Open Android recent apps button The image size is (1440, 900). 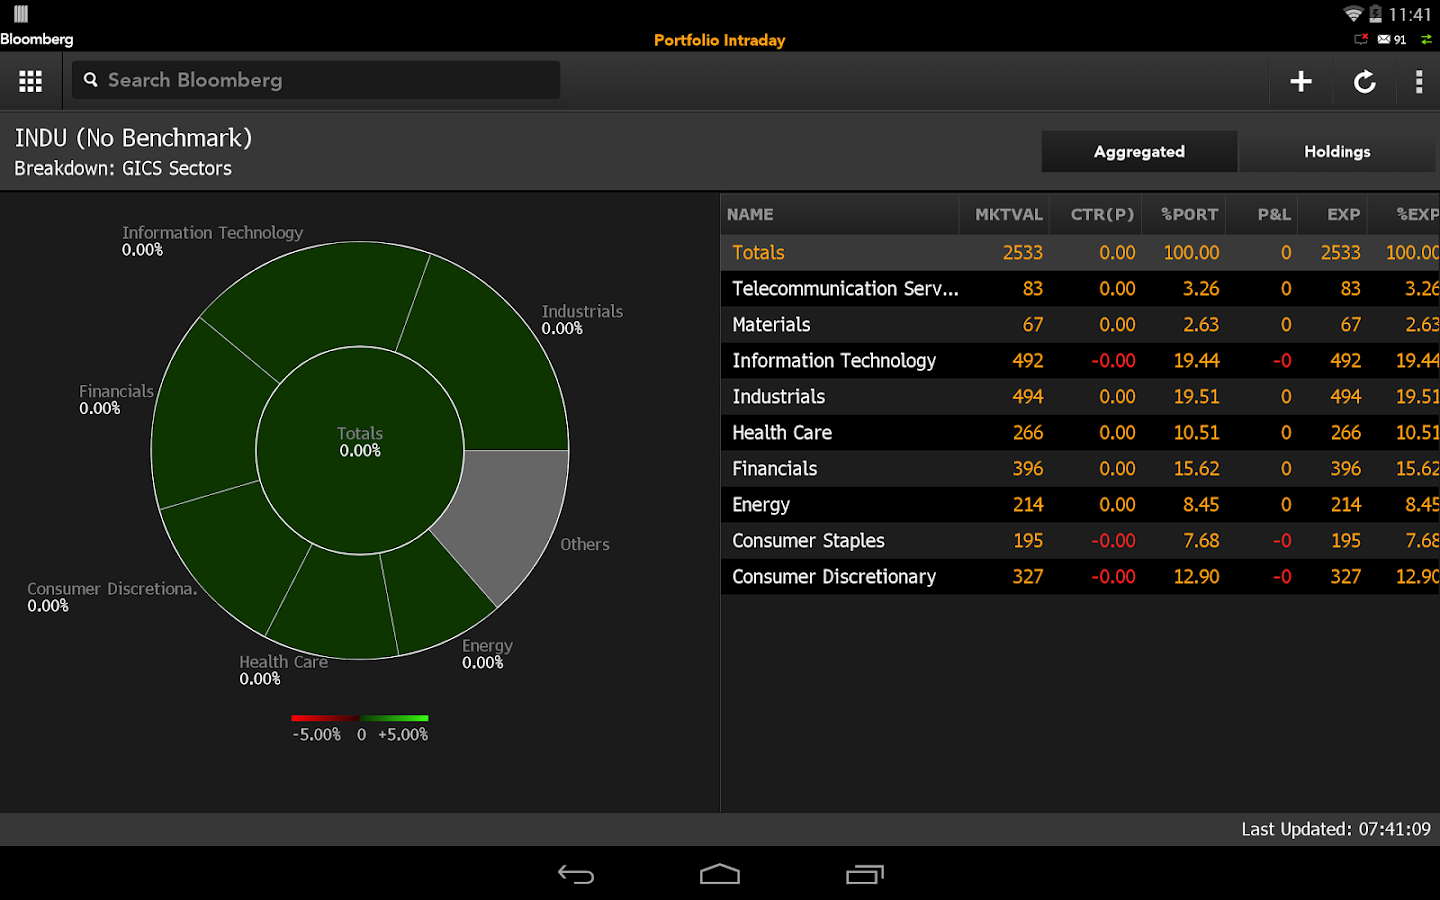(x=865, y=874)
